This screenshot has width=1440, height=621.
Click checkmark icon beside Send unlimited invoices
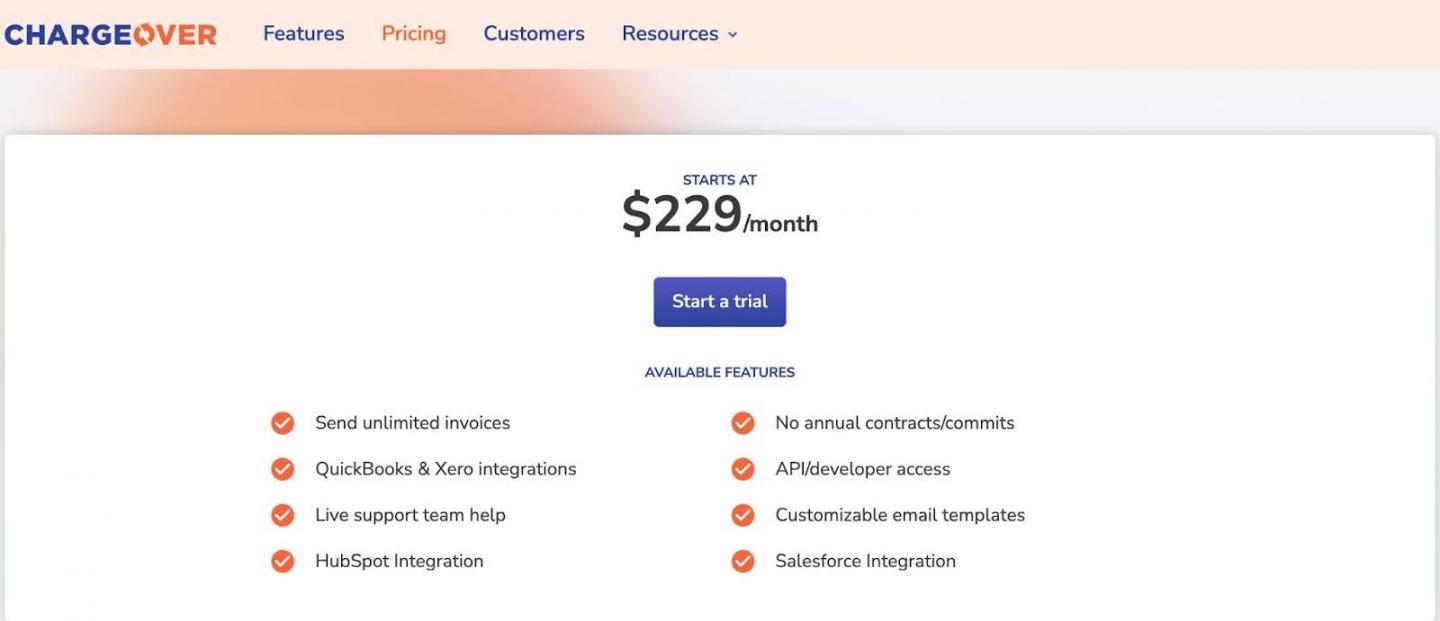[x=283, y=423]
